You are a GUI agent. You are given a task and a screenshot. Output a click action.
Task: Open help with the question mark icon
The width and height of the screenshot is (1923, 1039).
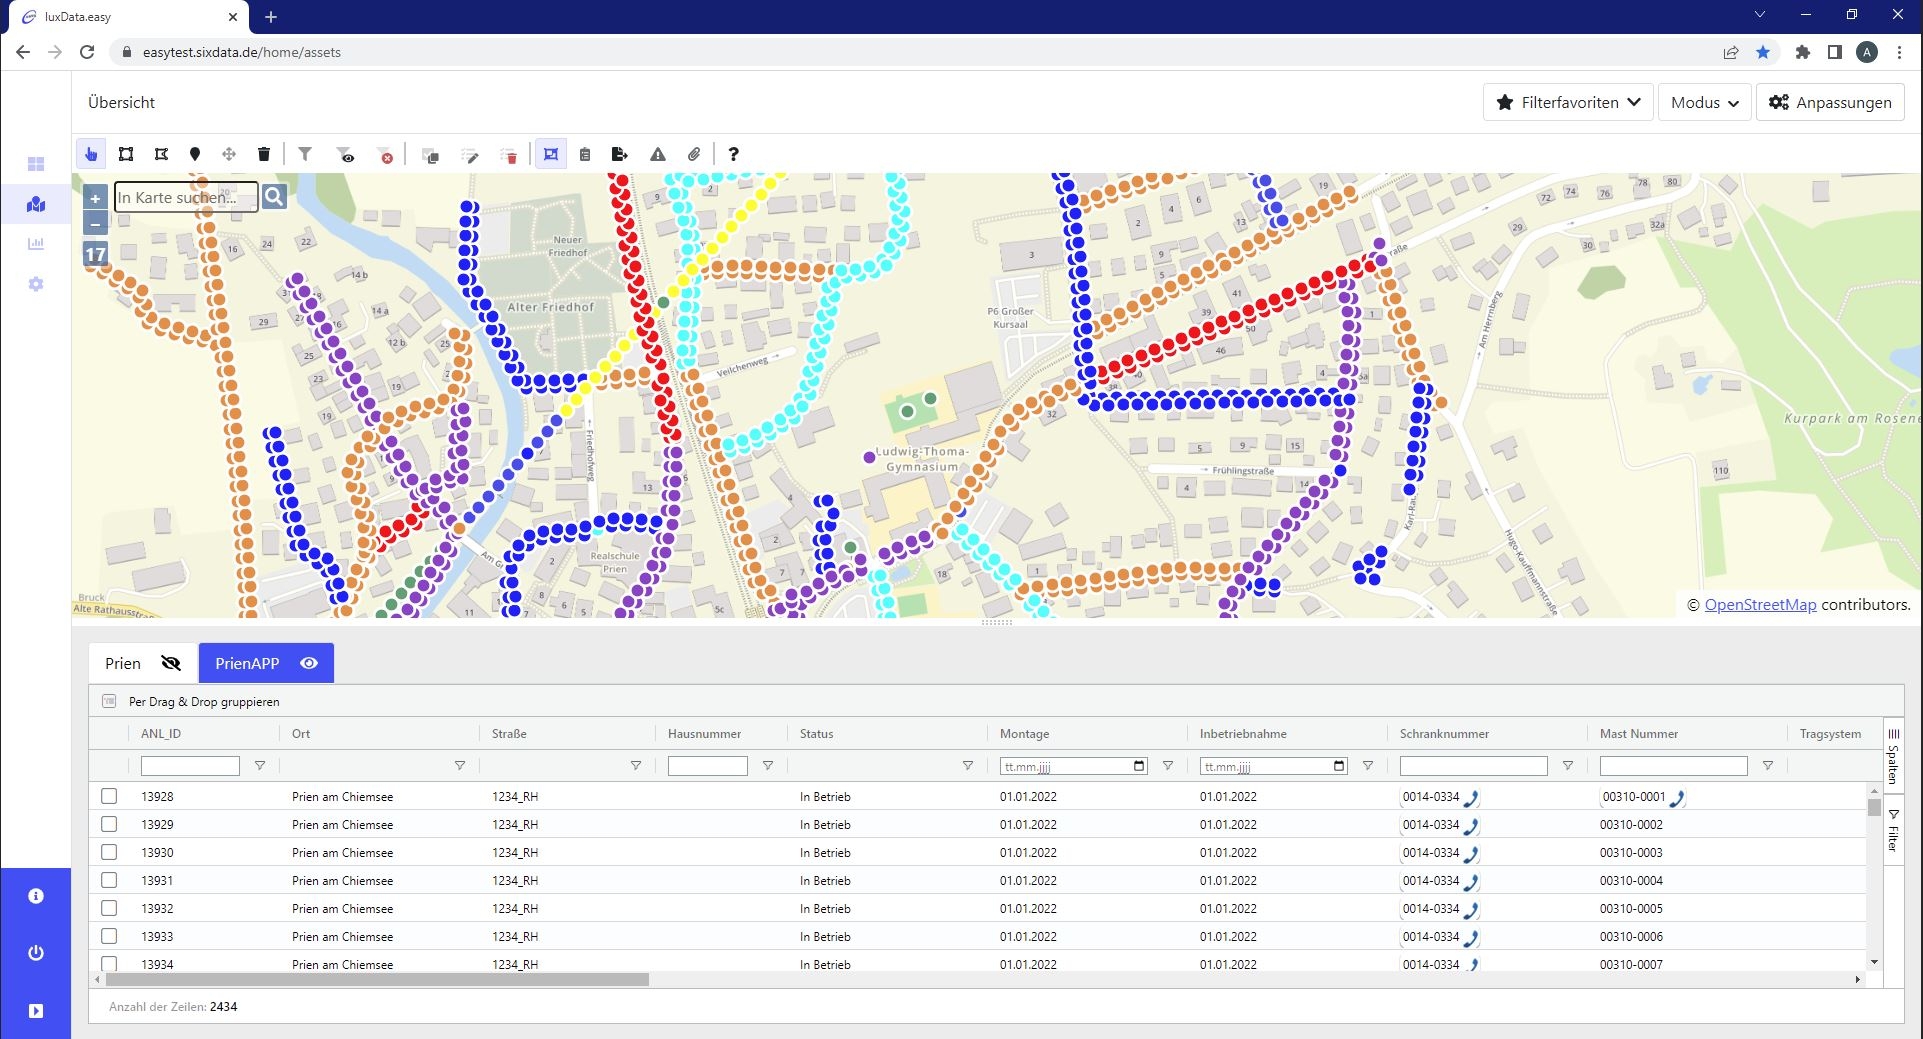(x=734, y=154)
